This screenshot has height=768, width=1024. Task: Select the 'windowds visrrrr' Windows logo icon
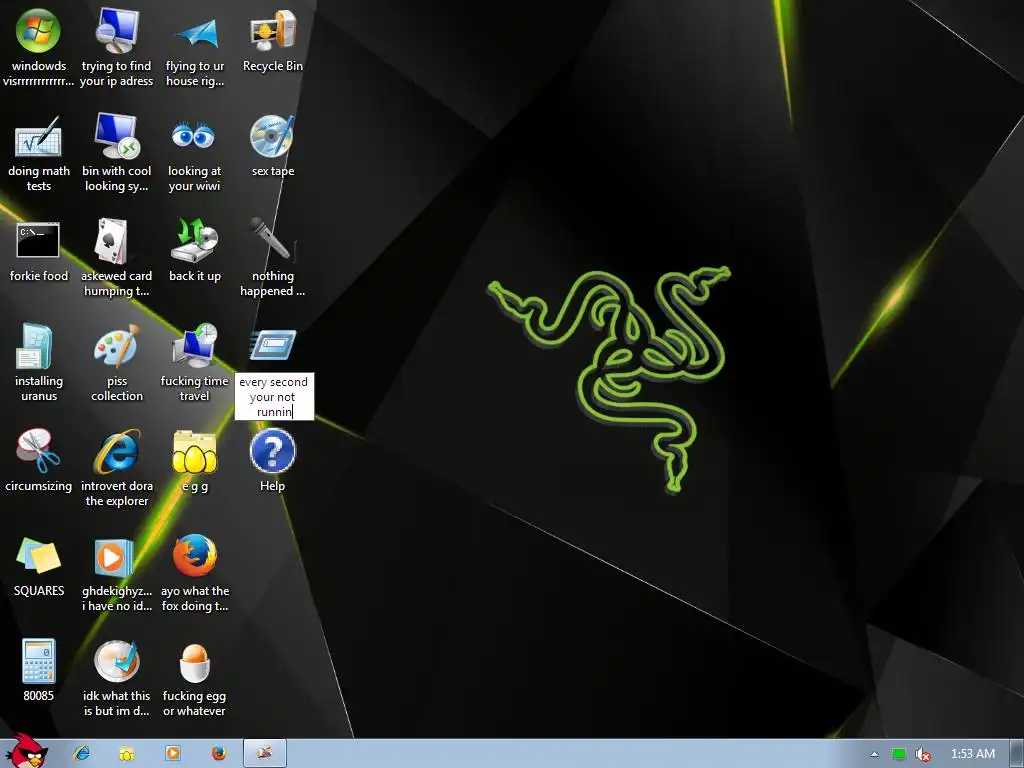pyautogui.click(x=39, y=31)
